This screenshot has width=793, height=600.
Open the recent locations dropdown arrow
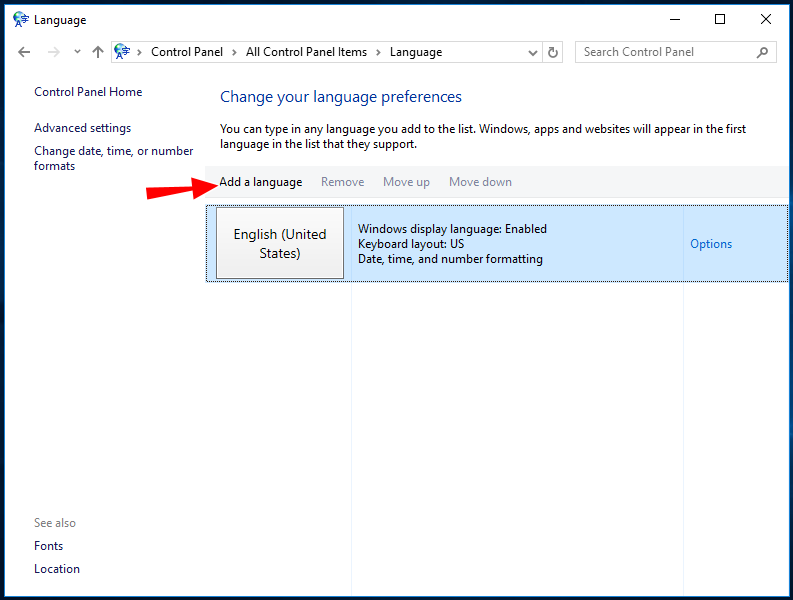77,51
